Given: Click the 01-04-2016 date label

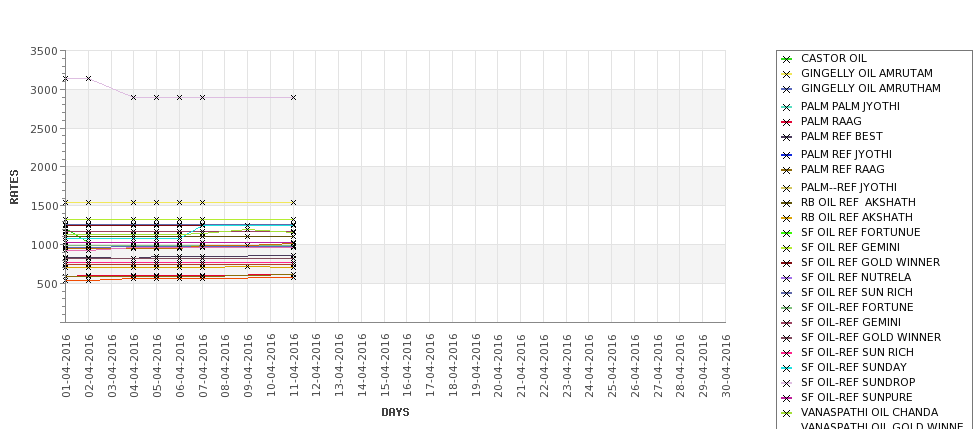Looking at the screenshot, I should pyautogui.click(x=66, y=366).
